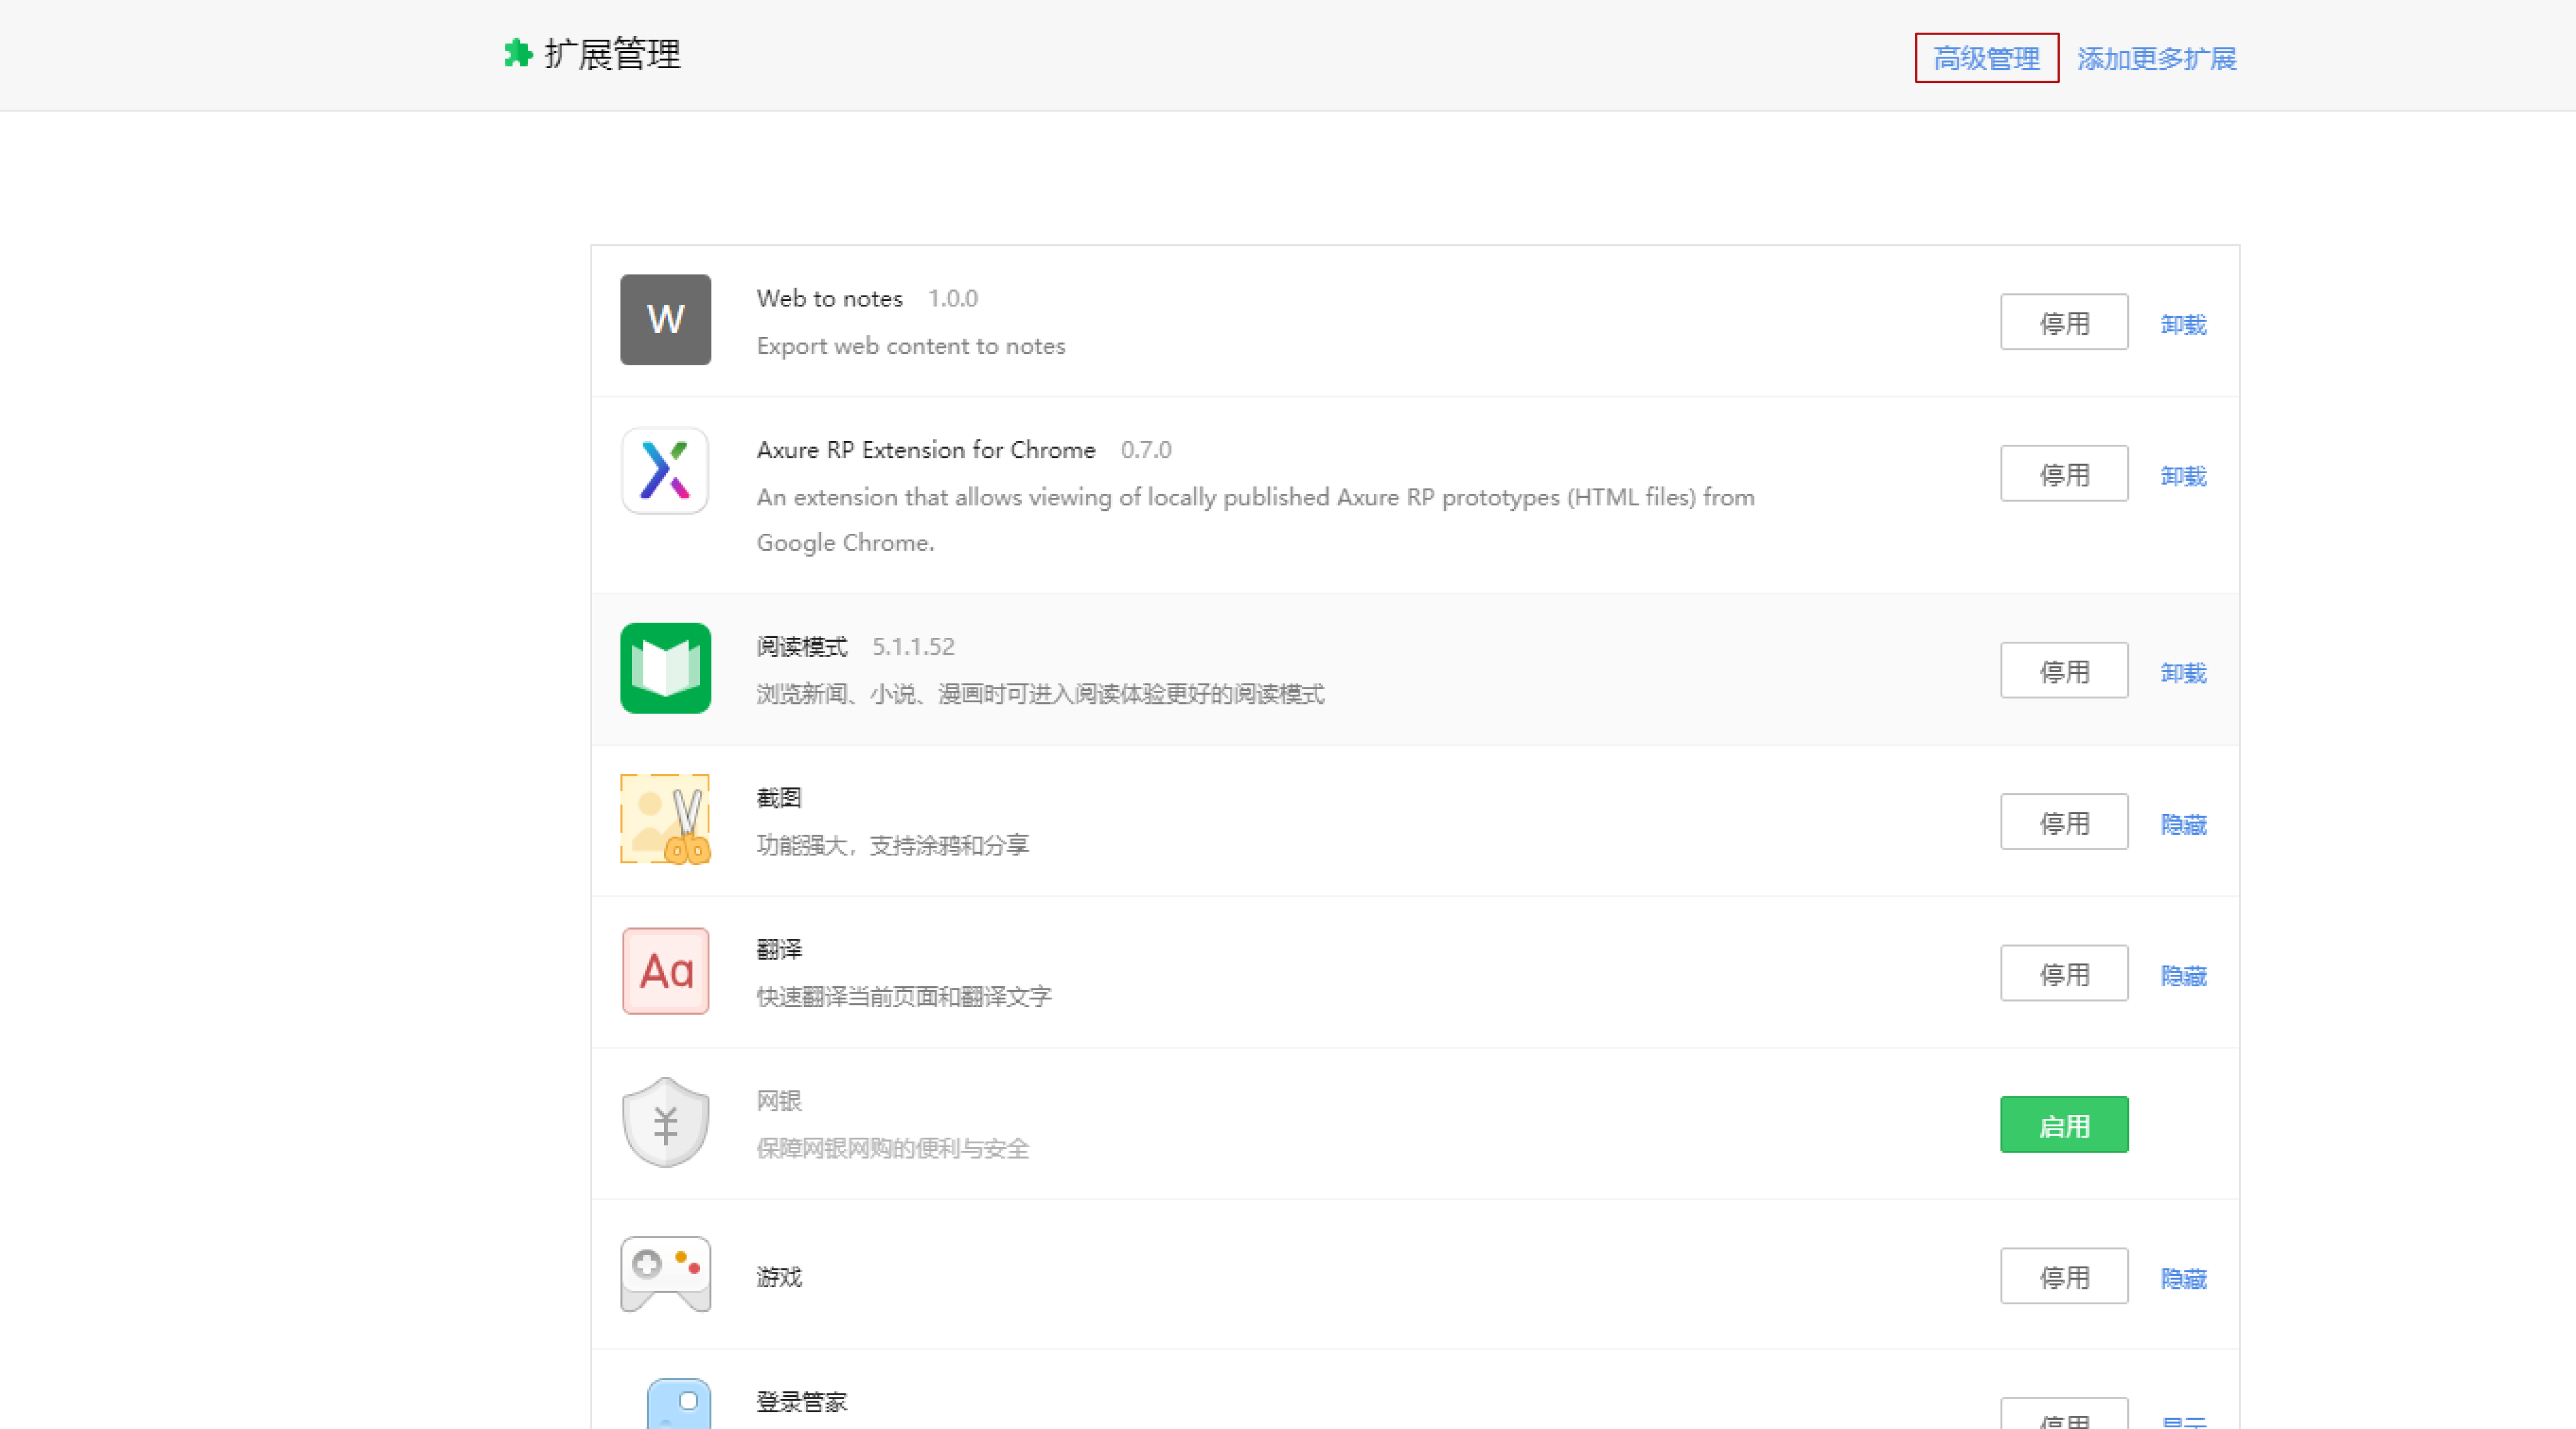Uninstall 阅读模式 via 卸载
The width and height of the screenshot is (2576, 1429).
click(x=2183, y=673)
